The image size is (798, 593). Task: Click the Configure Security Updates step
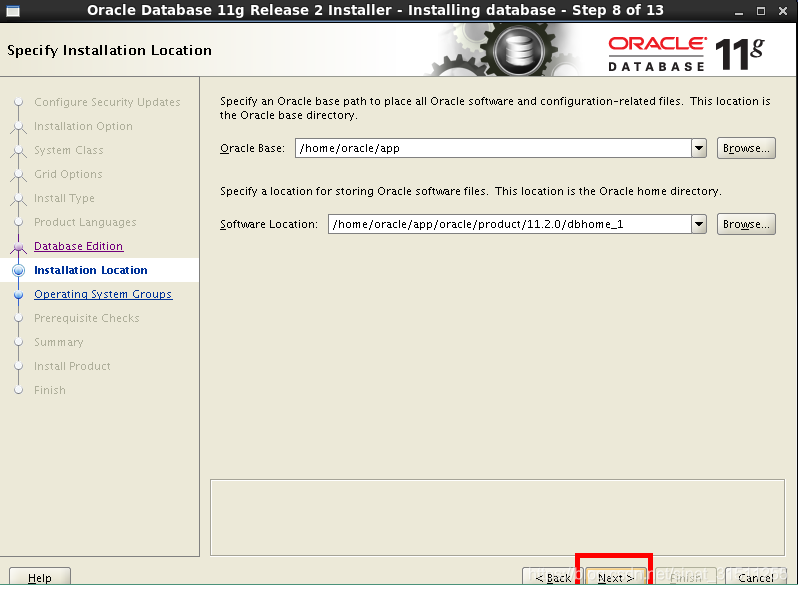point(107,102)
